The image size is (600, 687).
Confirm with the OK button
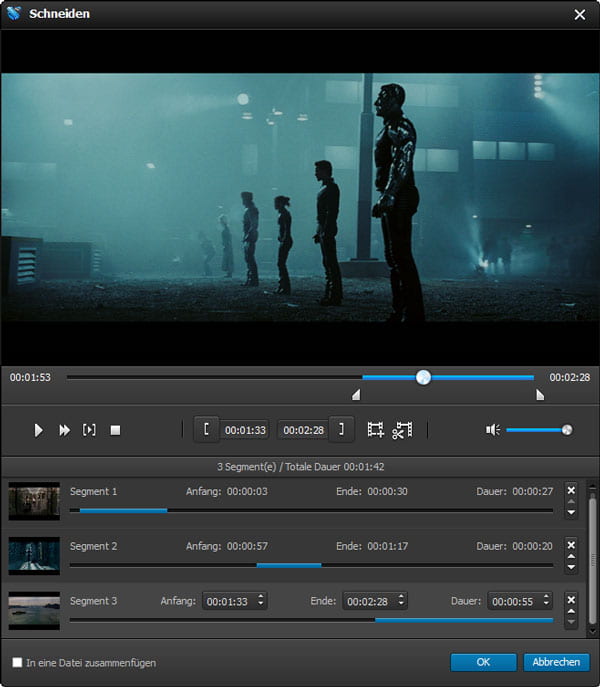tap(483, 662)
